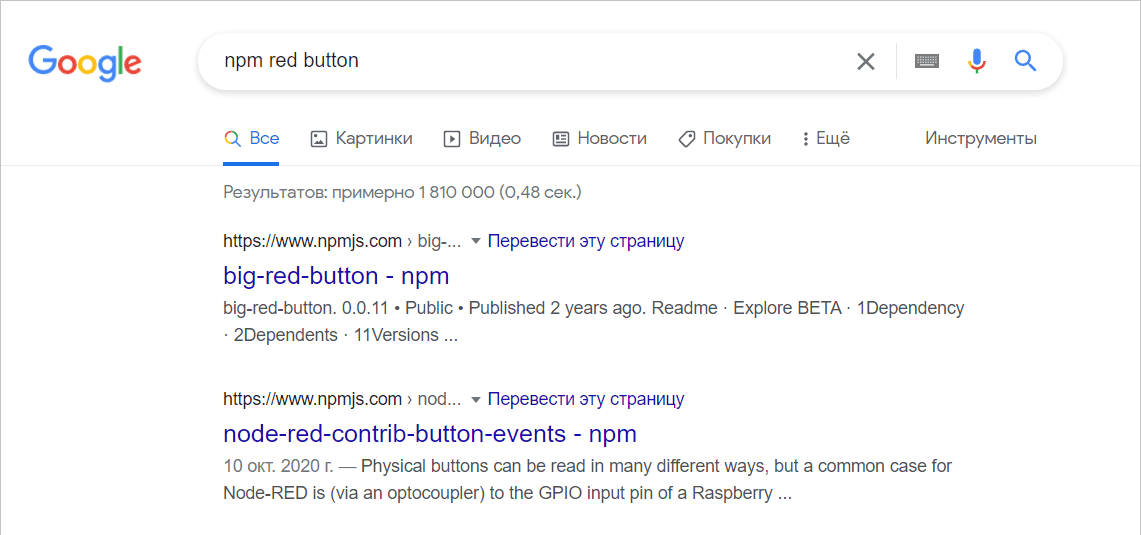1141x535 pixels.
Task: Click the blue magnifier search button
Action: coord(1025,61)
